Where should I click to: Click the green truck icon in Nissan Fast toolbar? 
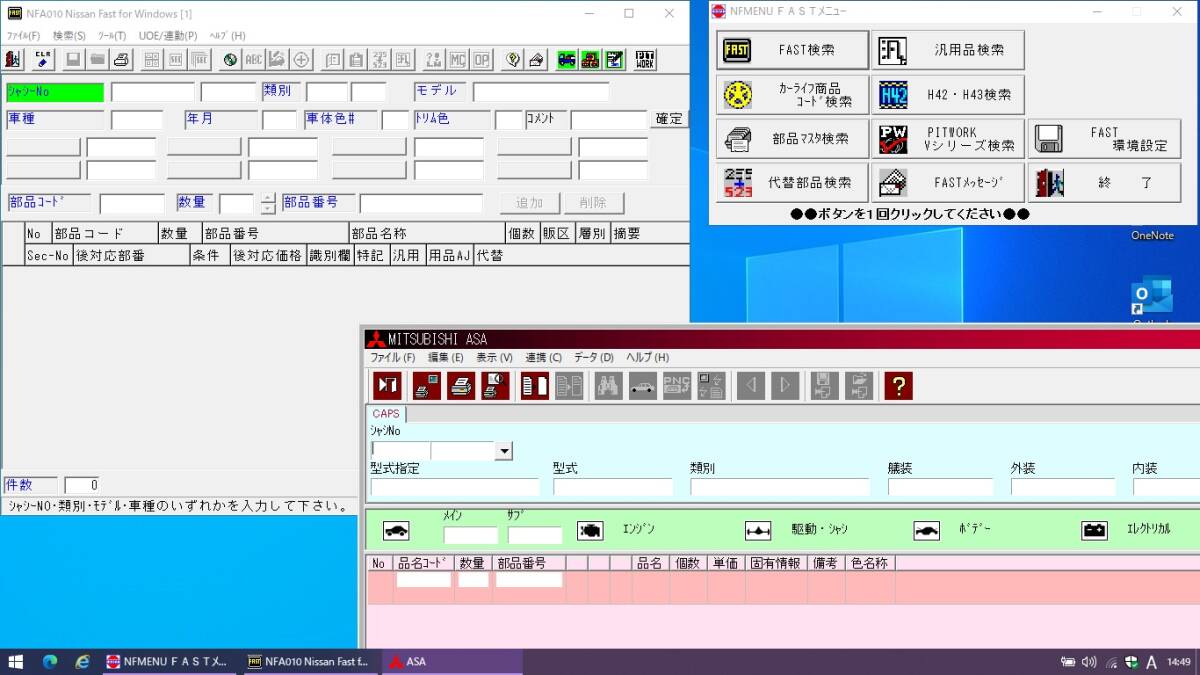coord(591,59)
